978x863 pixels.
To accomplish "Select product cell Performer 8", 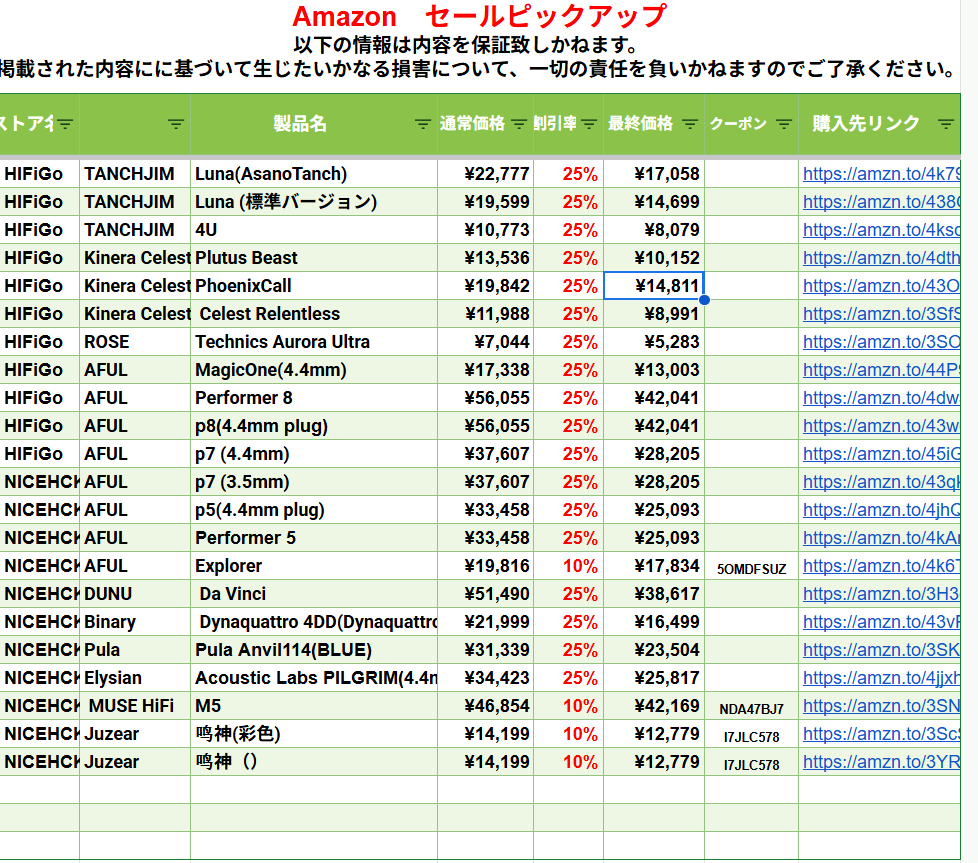I will click(314, 398).
